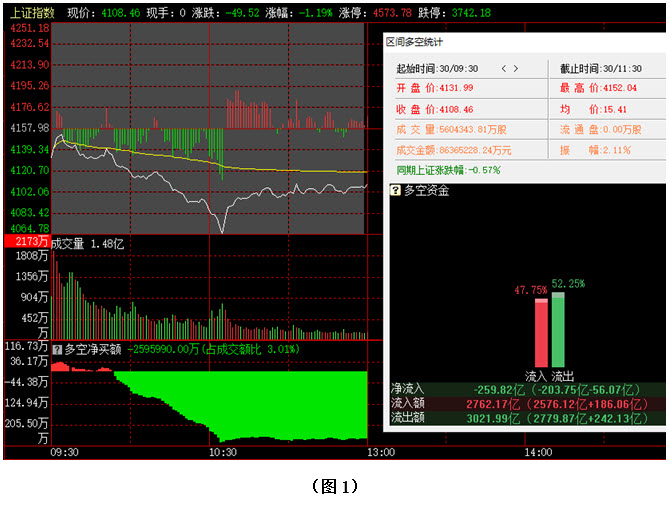
Task: Click the left arrow next to 起始时间
Action: pos(503,69)
